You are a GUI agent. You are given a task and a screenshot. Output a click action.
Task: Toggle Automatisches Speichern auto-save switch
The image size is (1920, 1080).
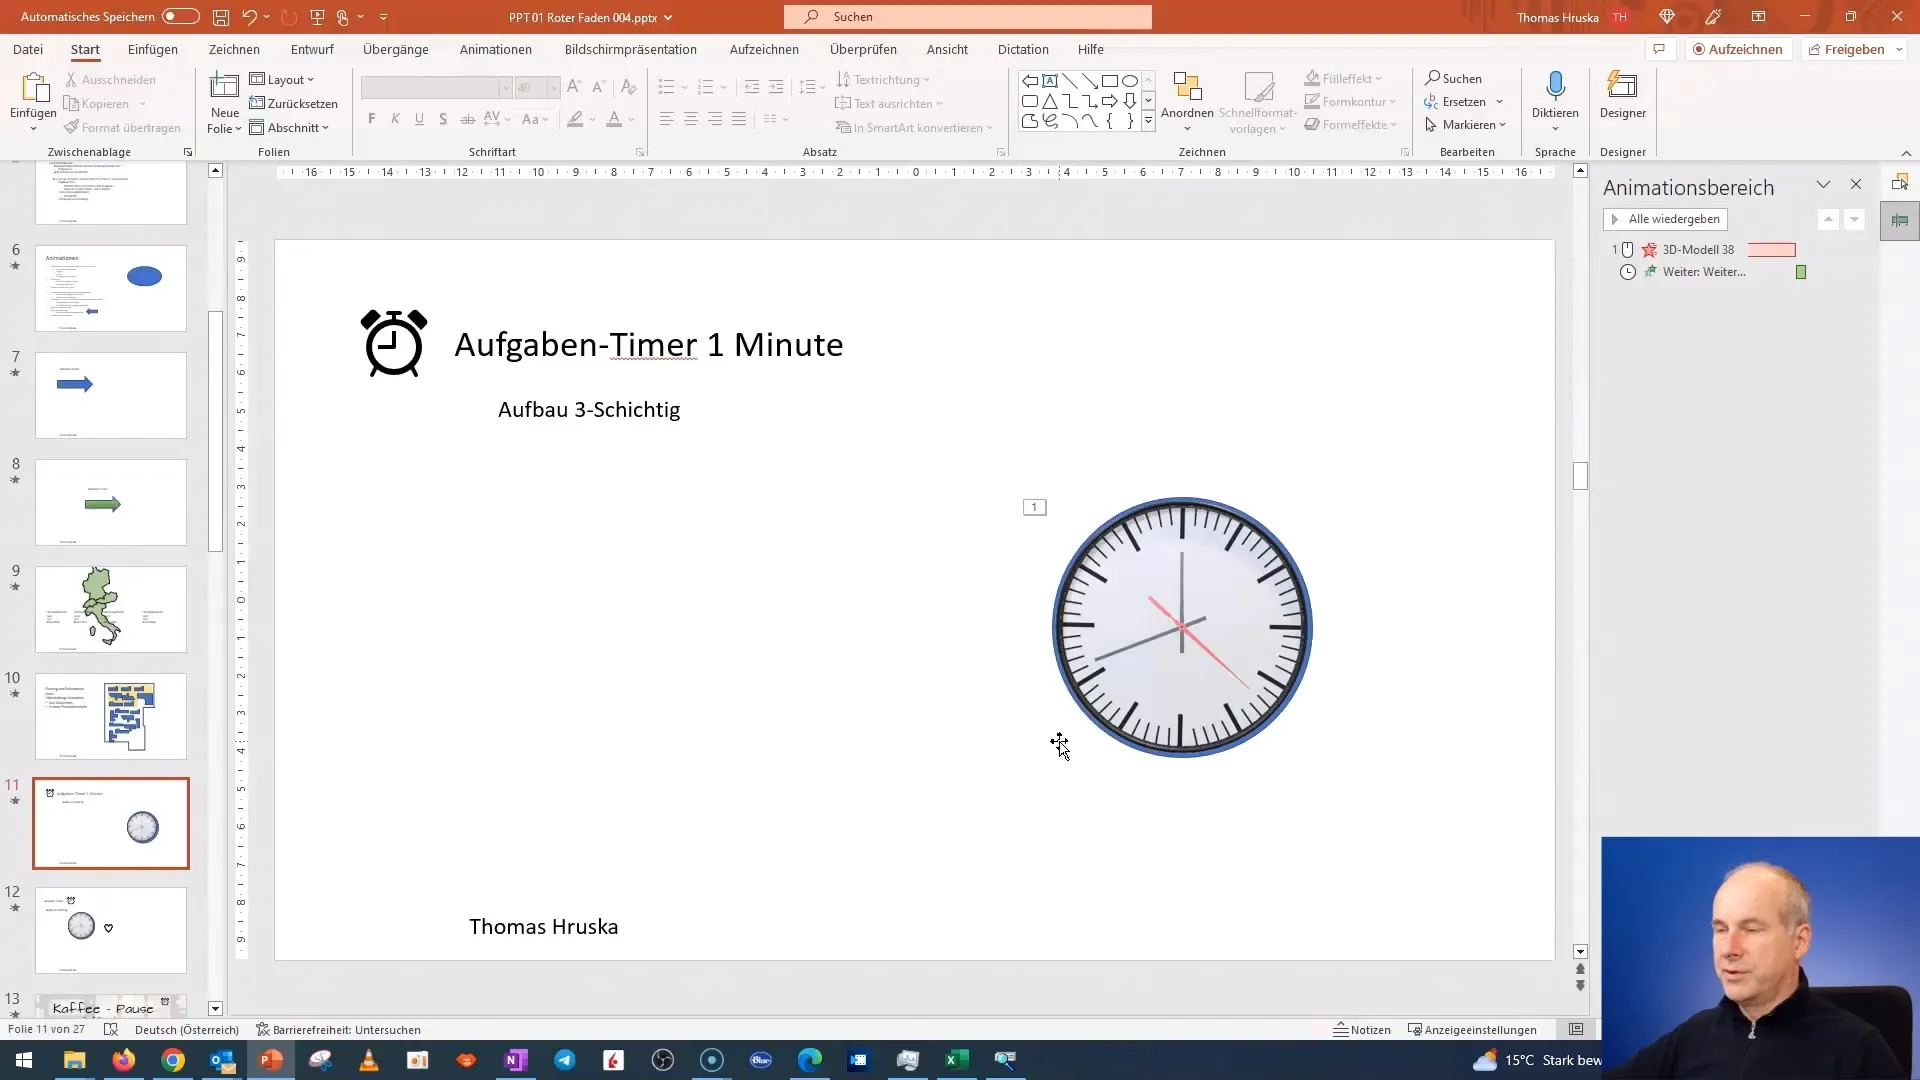(x=178, y=16)
